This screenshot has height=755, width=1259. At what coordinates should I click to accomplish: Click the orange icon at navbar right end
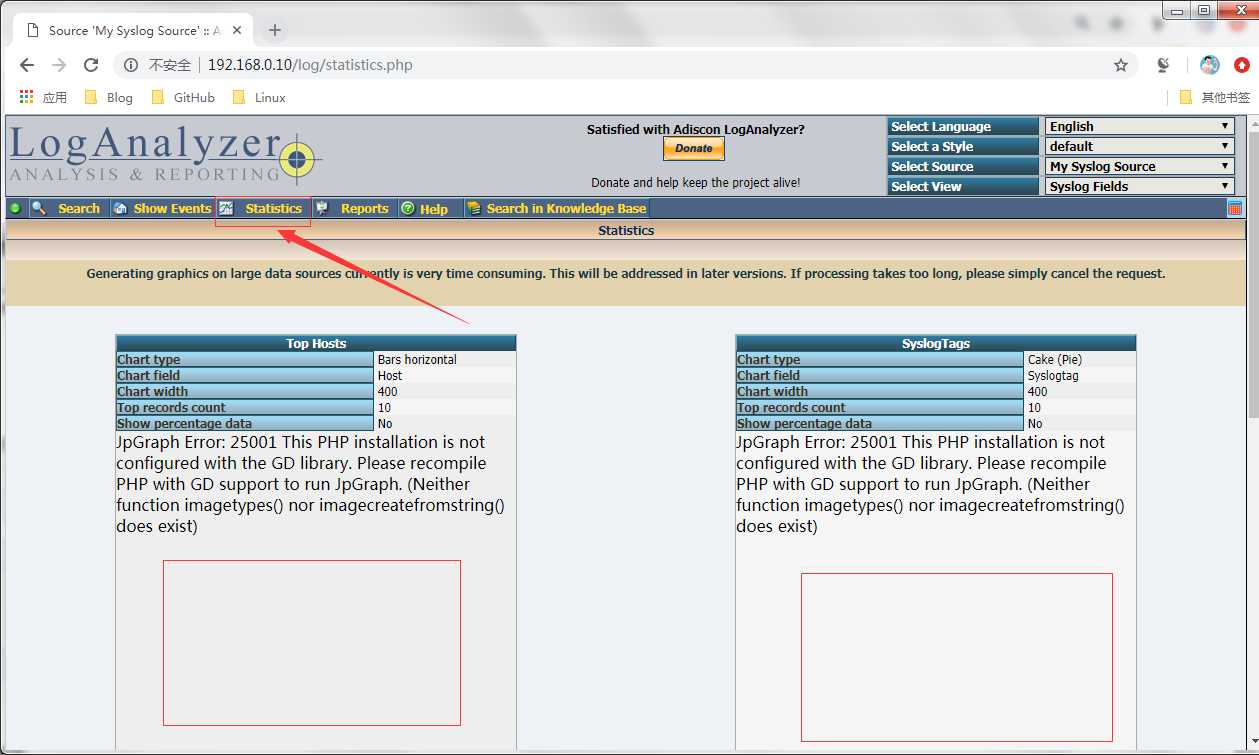pyautogui.click(x=1235, y=208)
